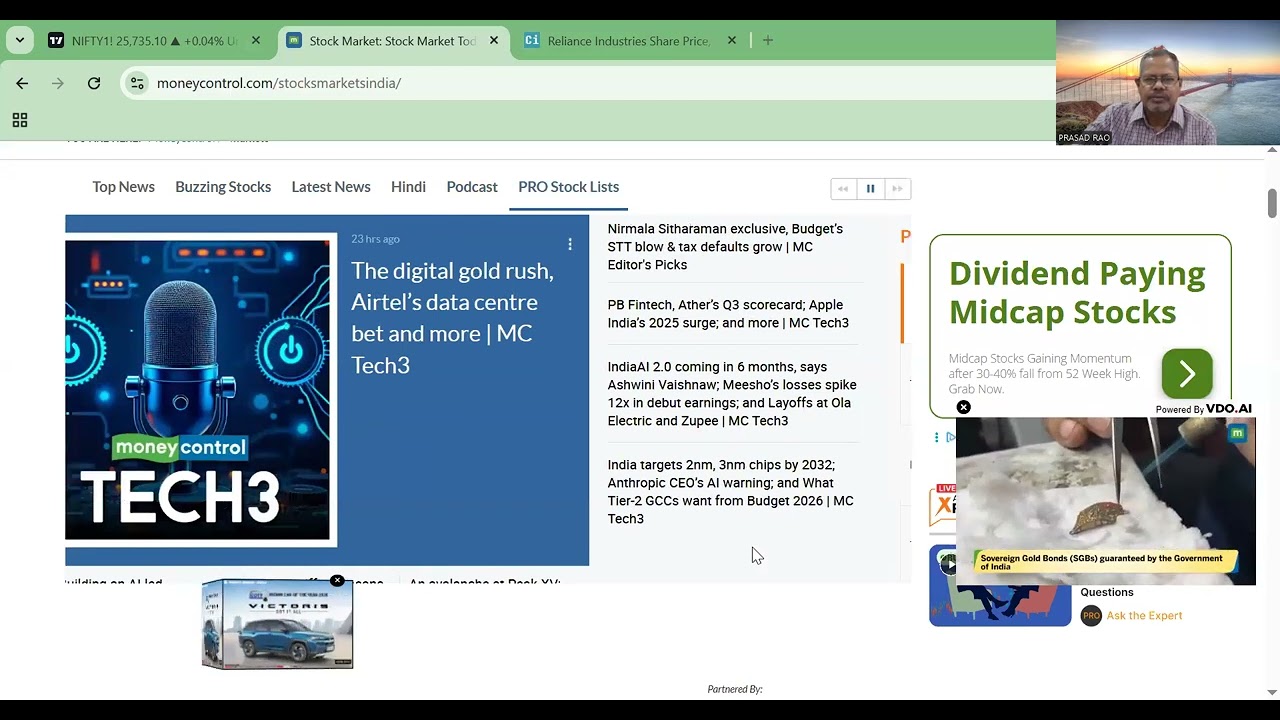Open the Ask the Expert link
Screen dimensions: 1280x720
(x=1144, y=616)
